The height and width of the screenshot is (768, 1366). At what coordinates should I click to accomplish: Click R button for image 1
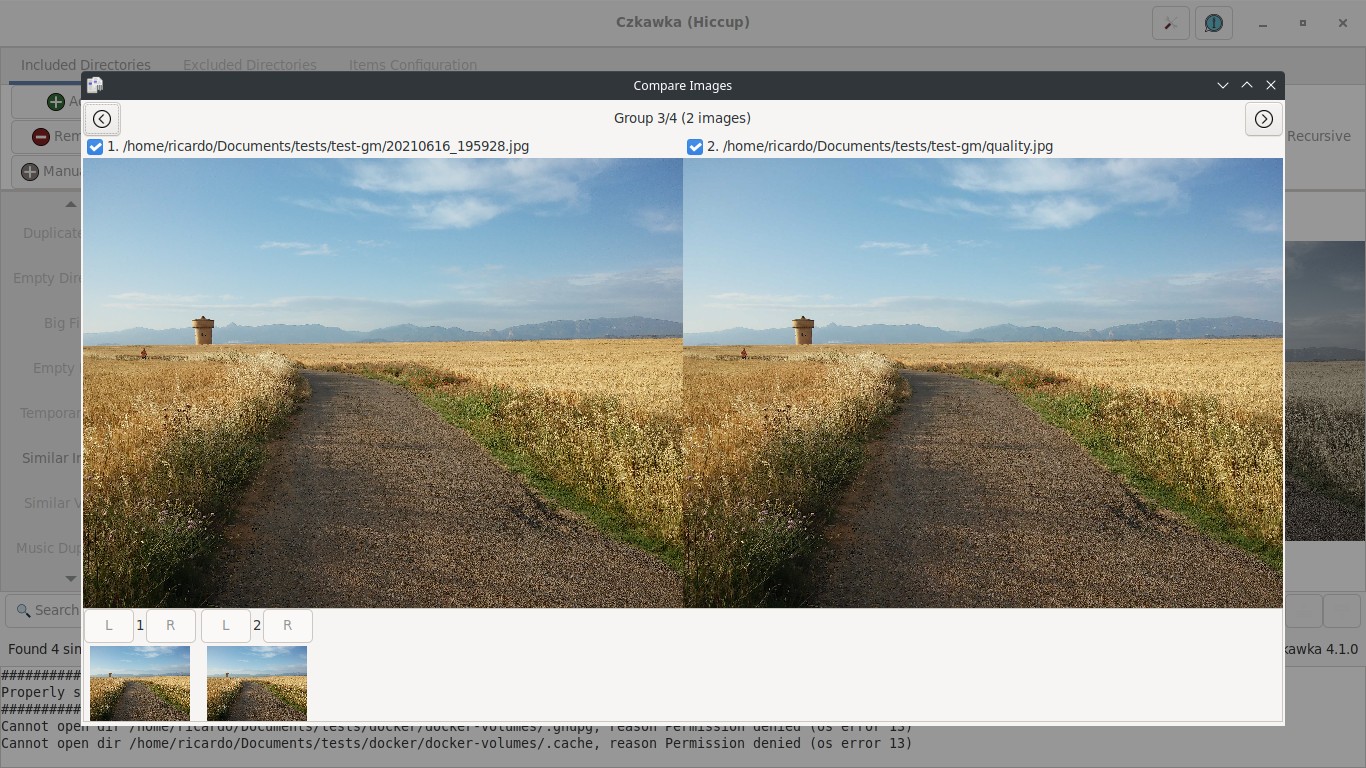coord(171,626)
